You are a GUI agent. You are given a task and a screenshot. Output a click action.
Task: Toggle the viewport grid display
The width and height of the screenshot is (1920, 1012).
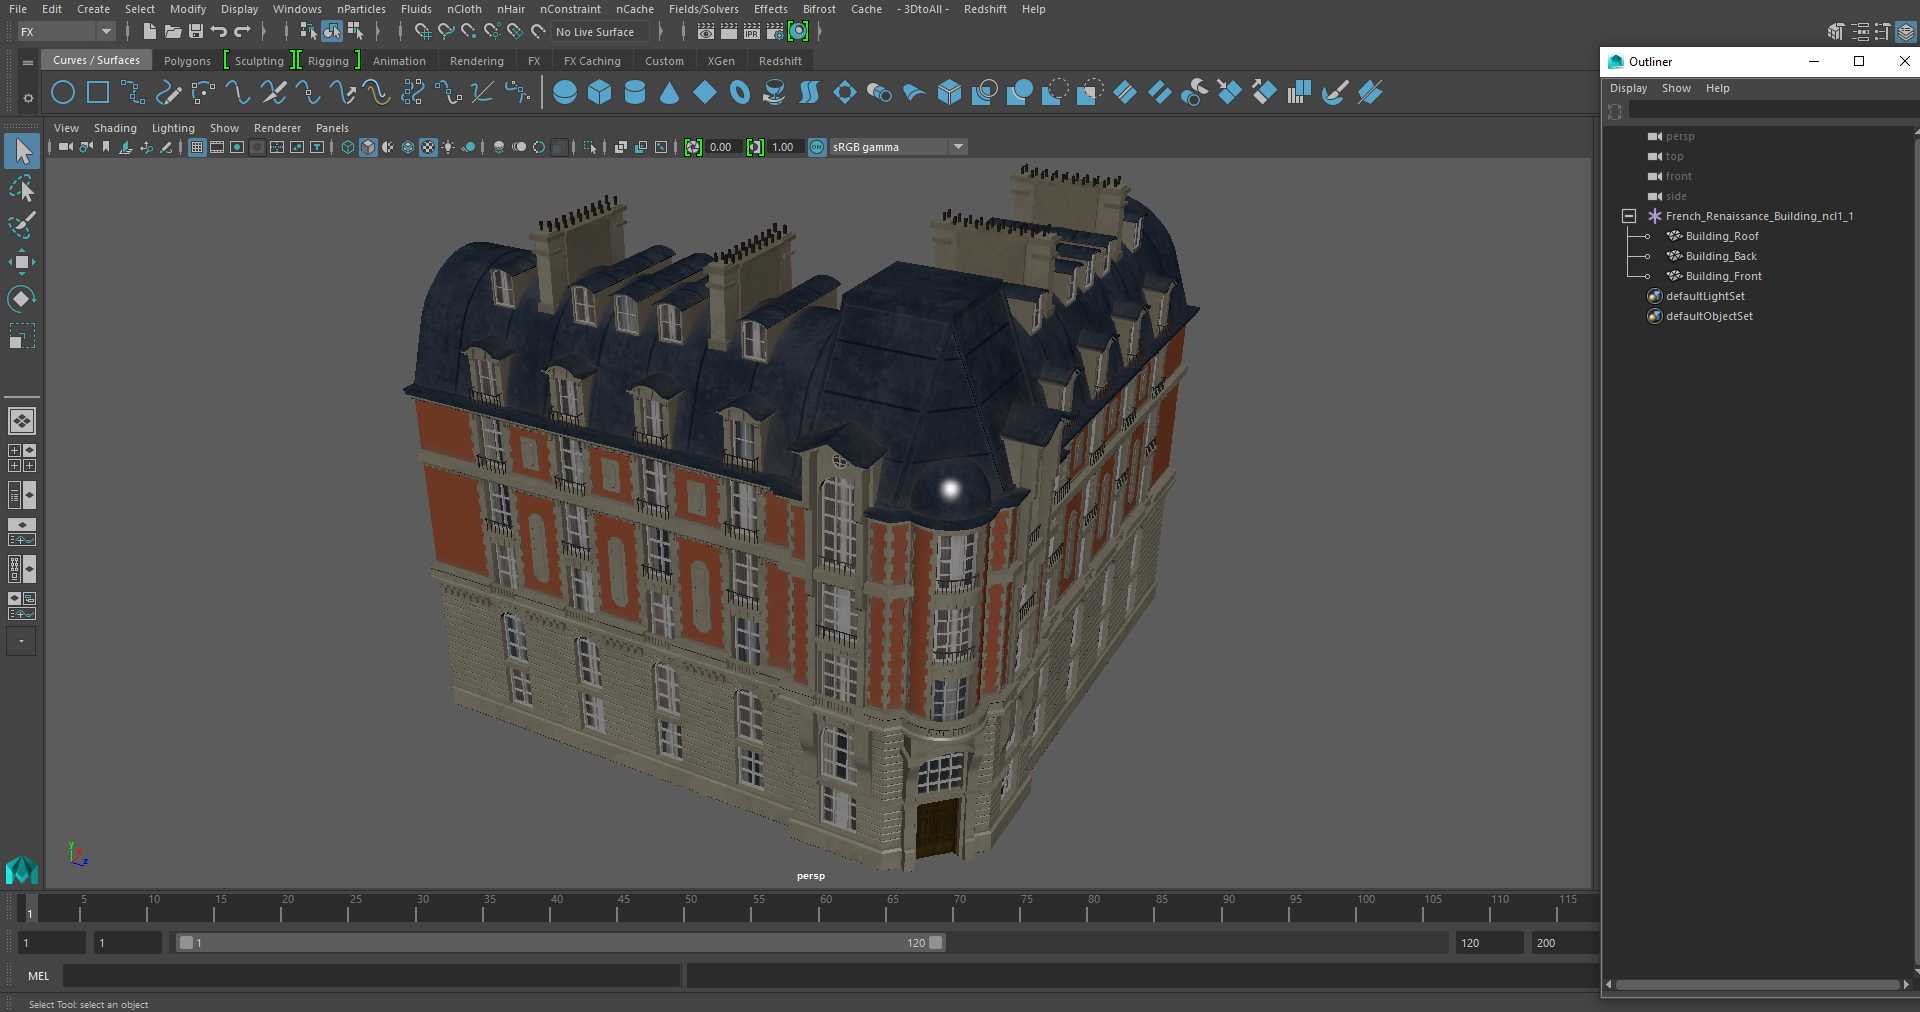(197, 147)
